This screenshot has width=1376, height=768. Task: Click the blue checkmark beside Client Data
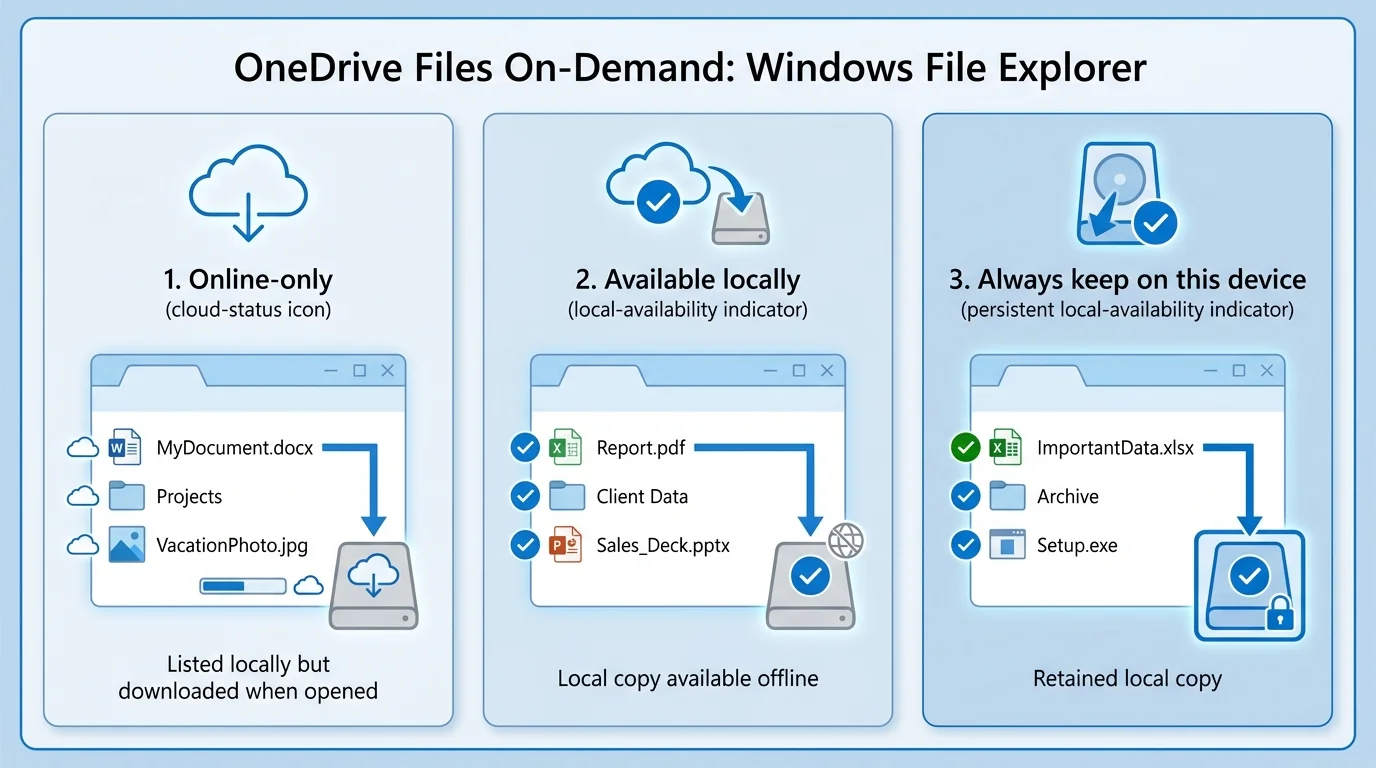pos(525,496)
